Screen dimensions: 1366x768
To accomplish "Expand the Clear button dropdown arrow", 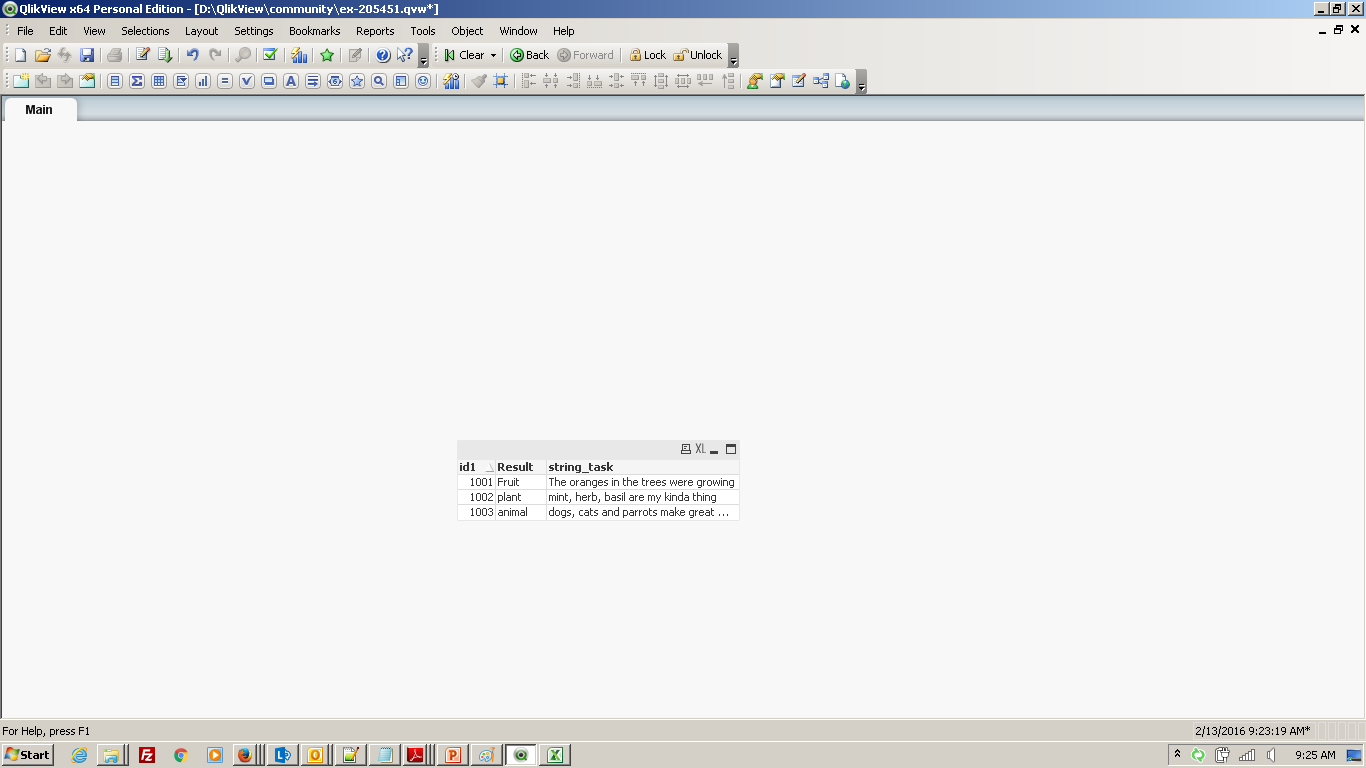I will click(493, 56).
